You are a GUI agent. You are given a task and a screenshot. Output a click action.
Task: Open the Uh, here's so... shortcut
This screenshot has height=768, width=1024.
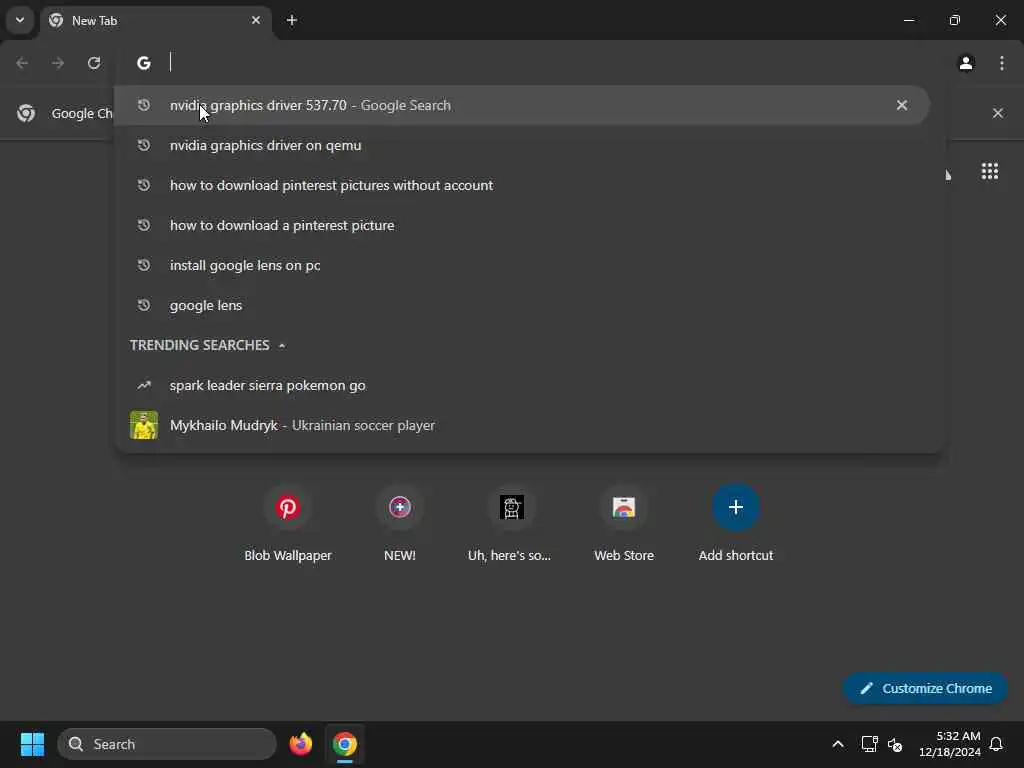click(511, 522)
